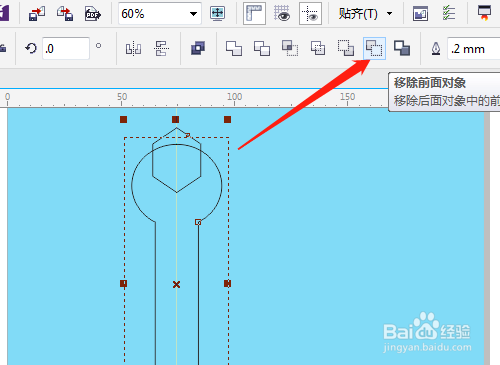This screenshot has width=500, height=365.
Task: Launch full-screen preview
Action: [x=217, y=13]
